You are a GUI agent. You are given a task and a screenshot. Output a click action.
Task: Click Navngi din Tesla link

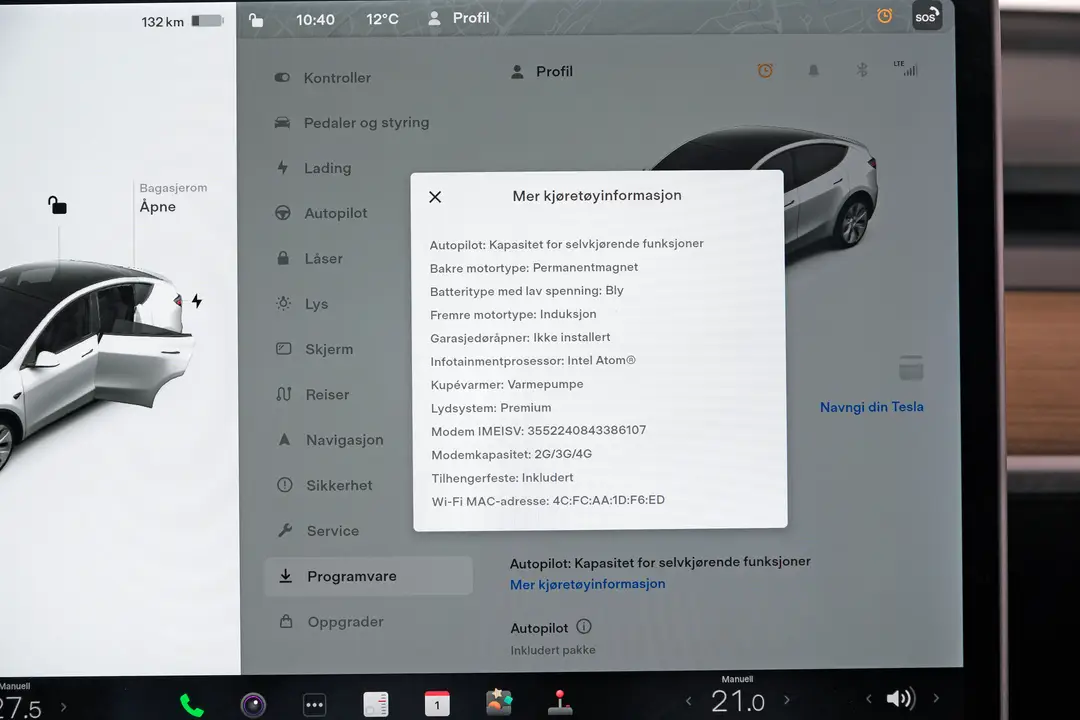871,407
